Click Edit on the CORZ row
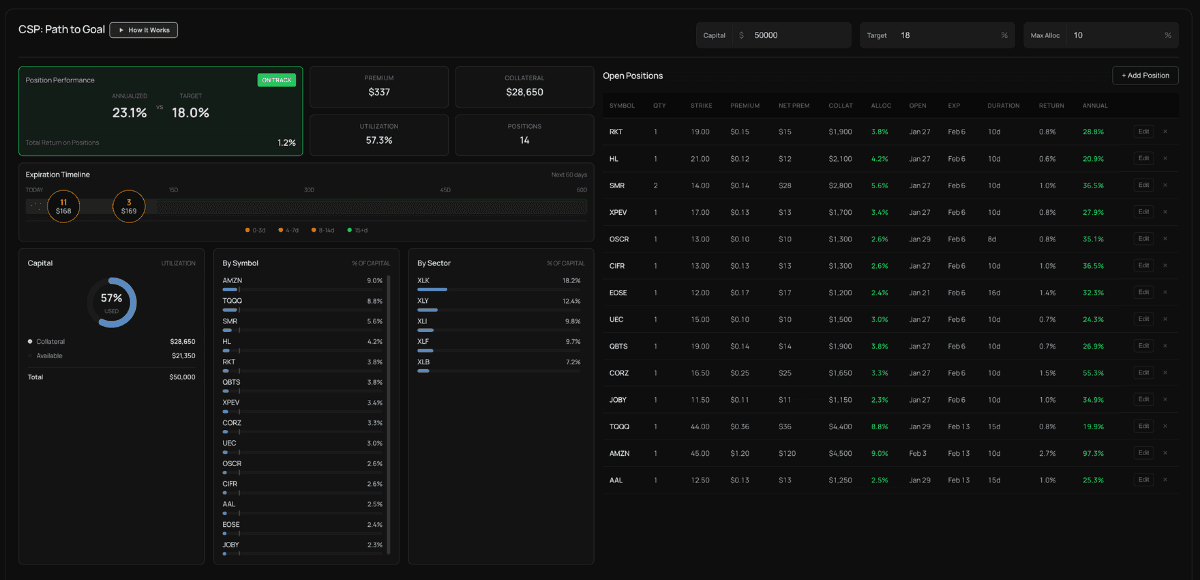1200x580 pixels. (x=1144, y=372)
